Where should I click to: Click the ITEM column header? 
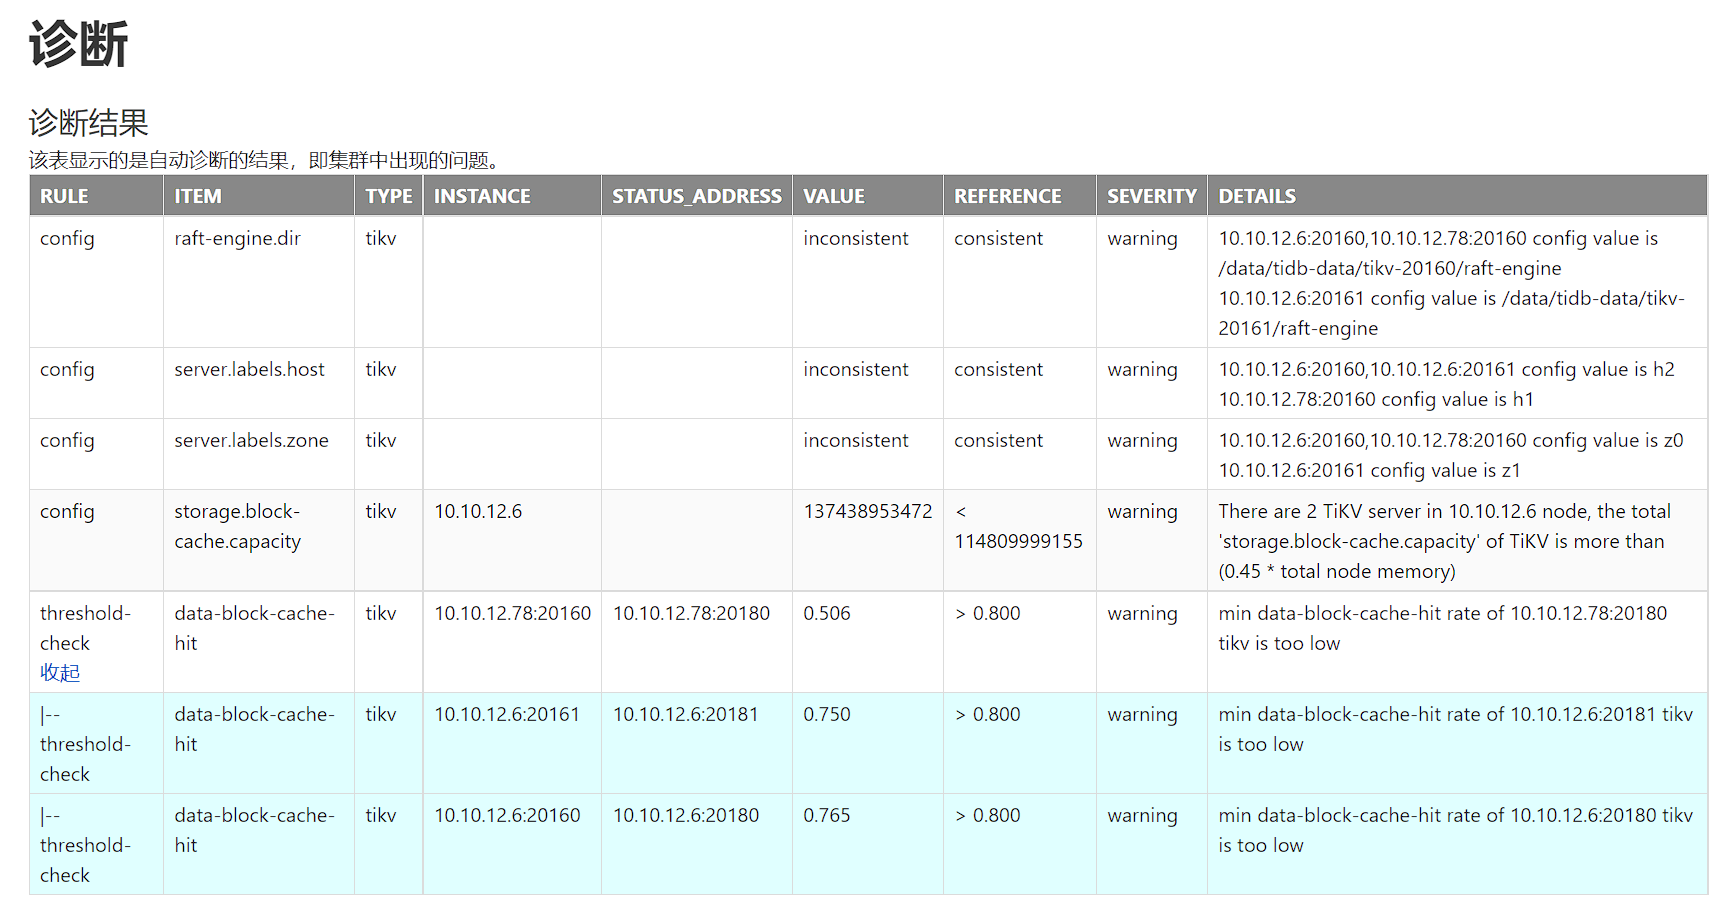coord(258,196)
